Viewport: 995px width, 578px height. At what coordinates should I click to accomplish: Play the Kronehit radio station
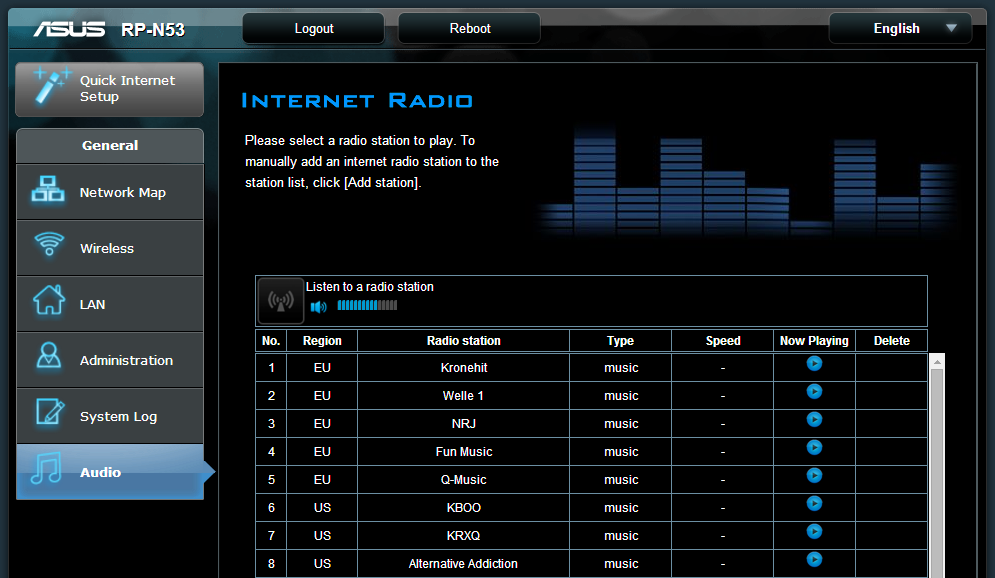tap(814, 364)
